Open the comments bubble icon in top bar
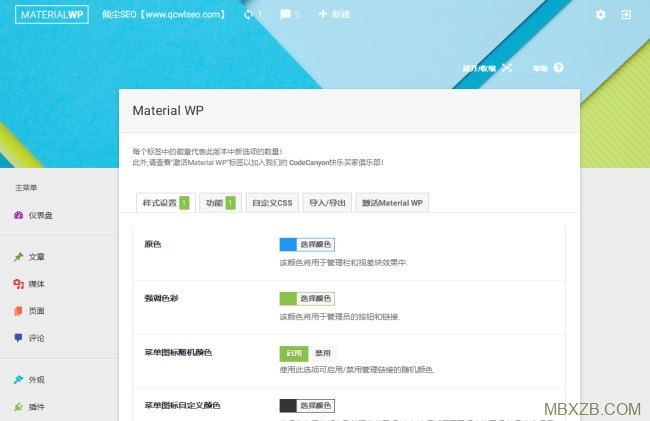Viewport: 650px width, 421px height. [285, 15]
